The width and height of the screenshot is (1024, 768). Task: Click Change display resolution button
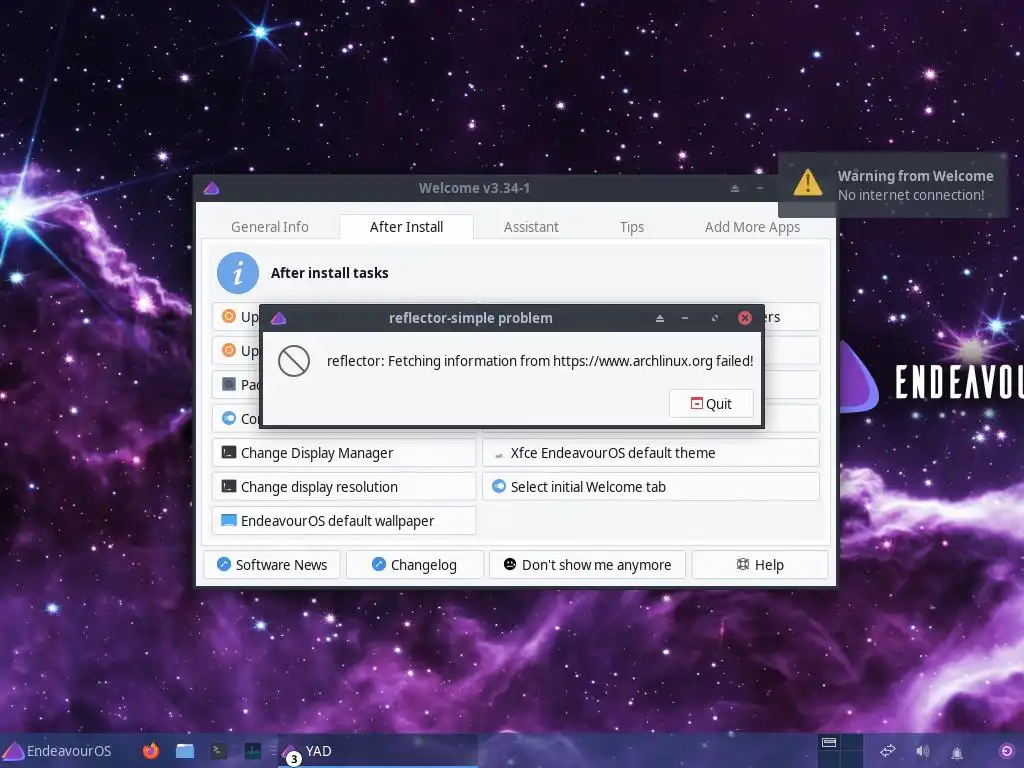click(x=344, y=487)
